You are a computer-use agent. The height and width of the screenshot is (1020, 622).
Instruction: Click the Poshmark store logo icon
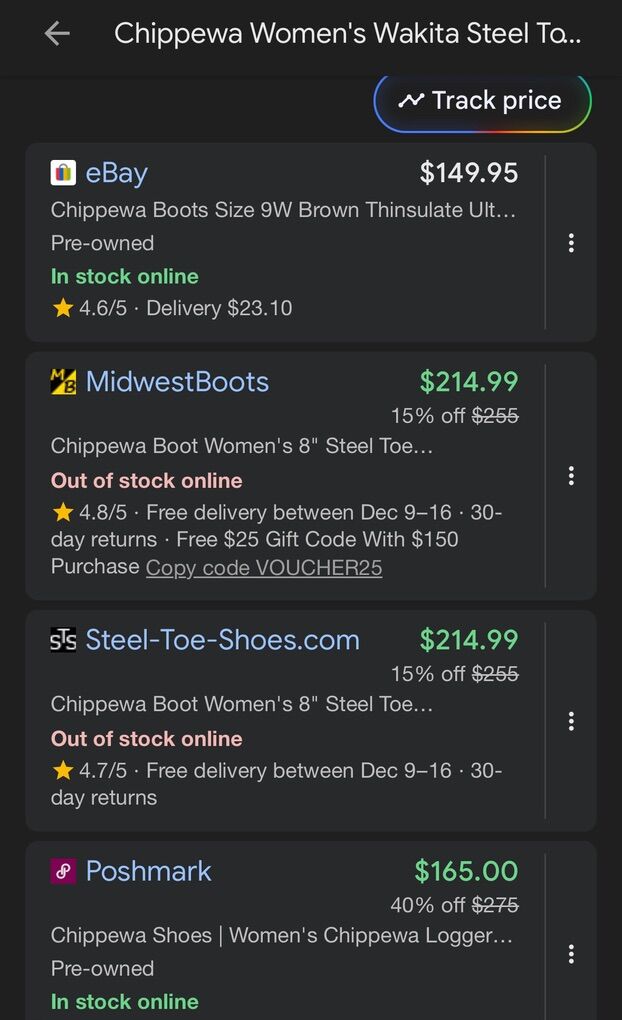63,871
